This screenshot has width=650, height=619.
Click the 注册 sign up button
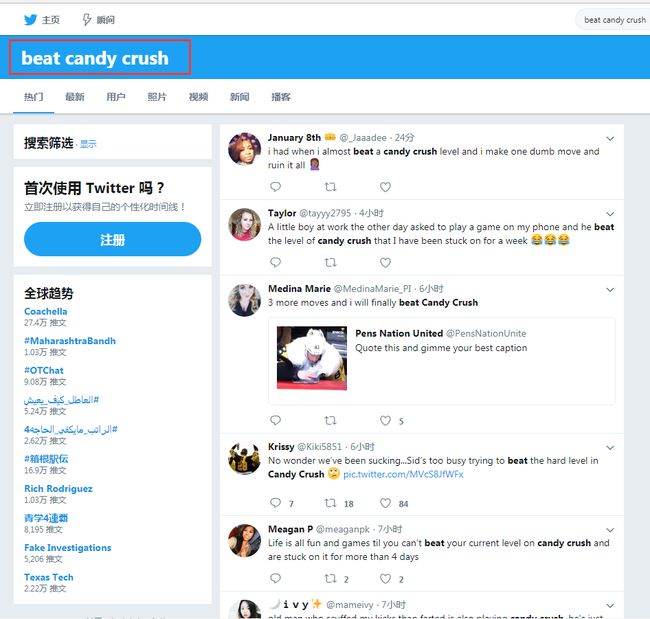pos(112,239)
